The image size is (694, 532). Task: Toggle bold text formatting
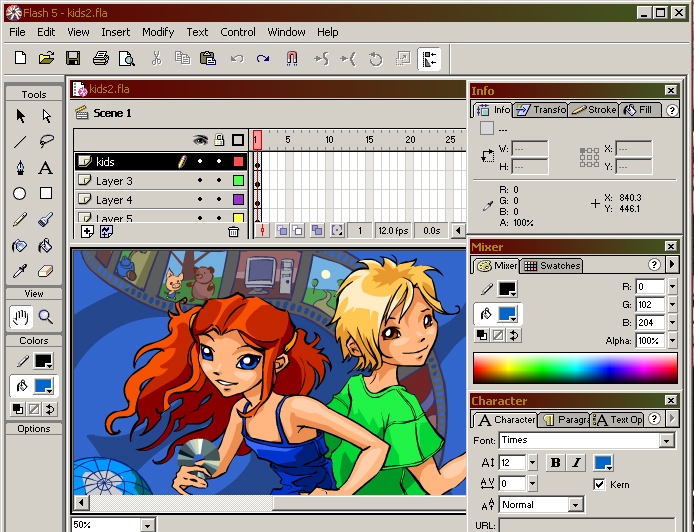556,463
